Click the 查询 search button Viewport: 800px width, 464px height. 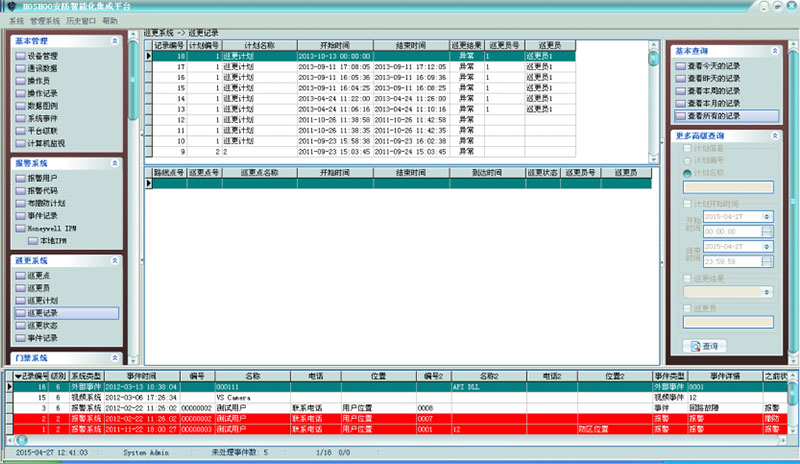point(706,345)
